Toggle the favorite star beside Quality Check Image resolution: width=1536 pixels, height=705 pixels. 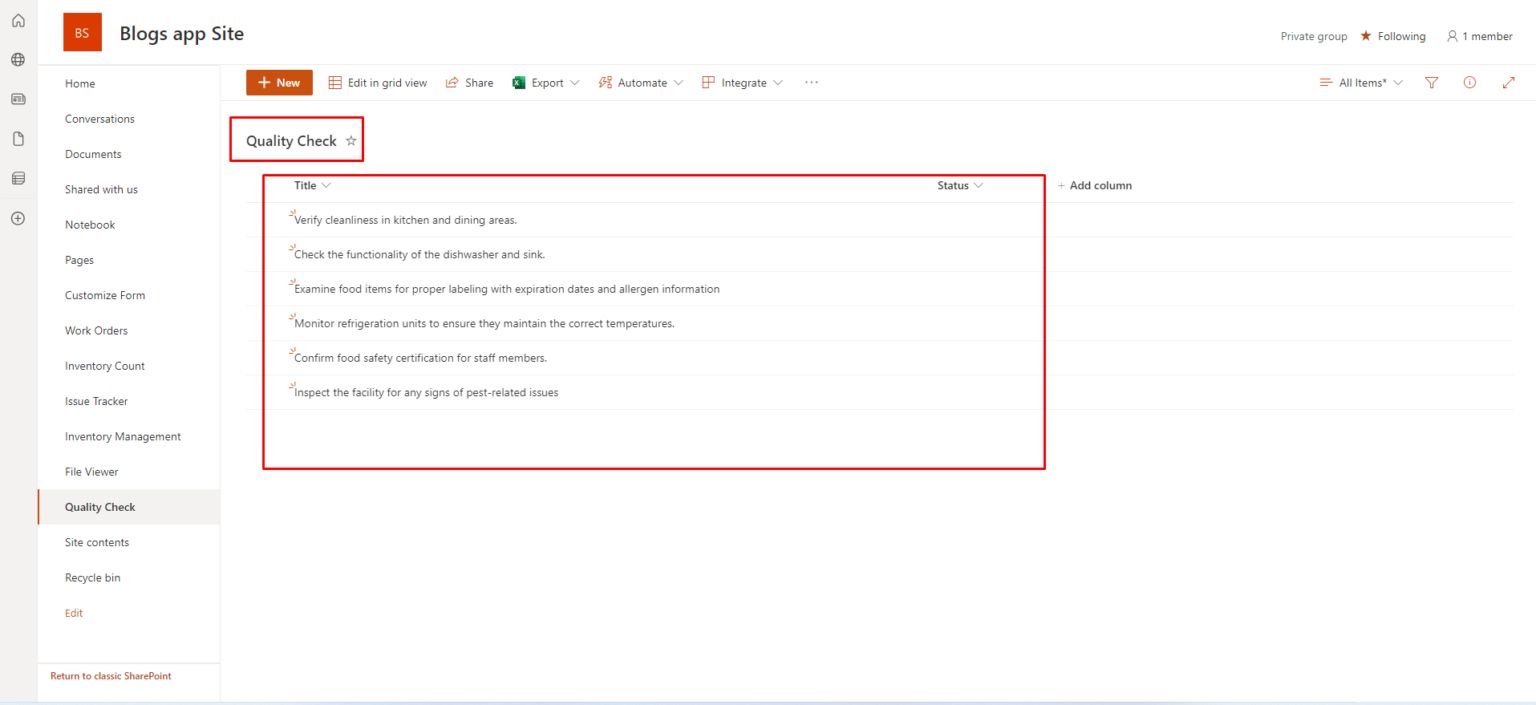[x=351, y=141]
